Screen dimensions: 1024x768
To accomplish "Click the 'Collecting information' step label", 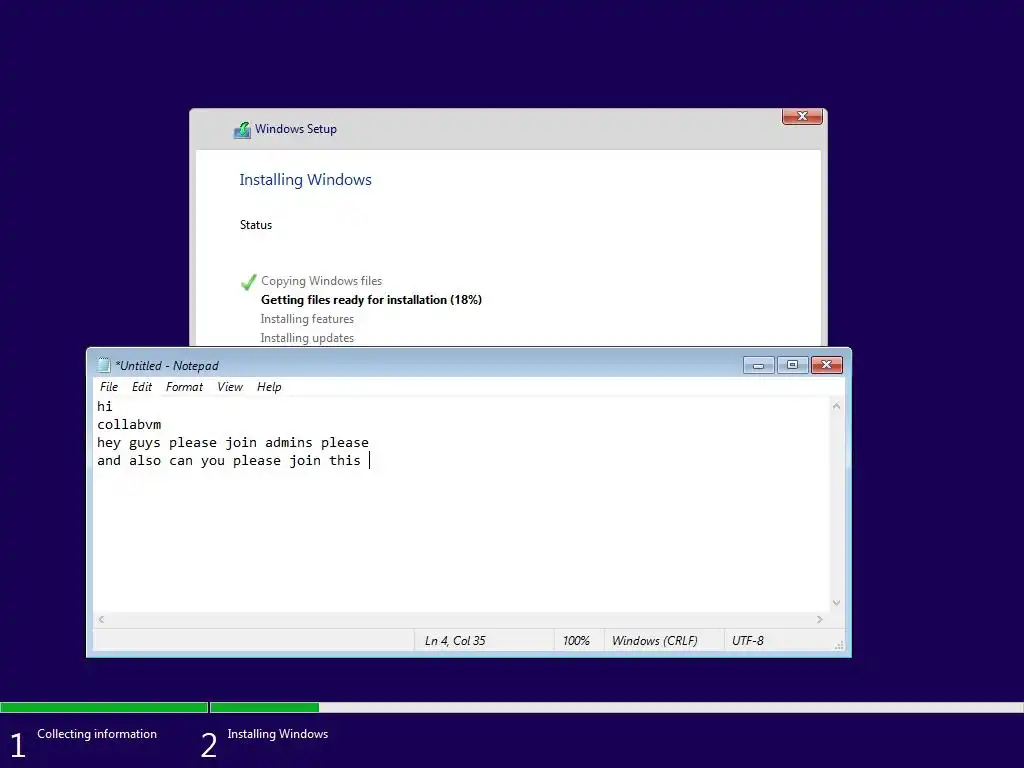I will pos(97,734).
